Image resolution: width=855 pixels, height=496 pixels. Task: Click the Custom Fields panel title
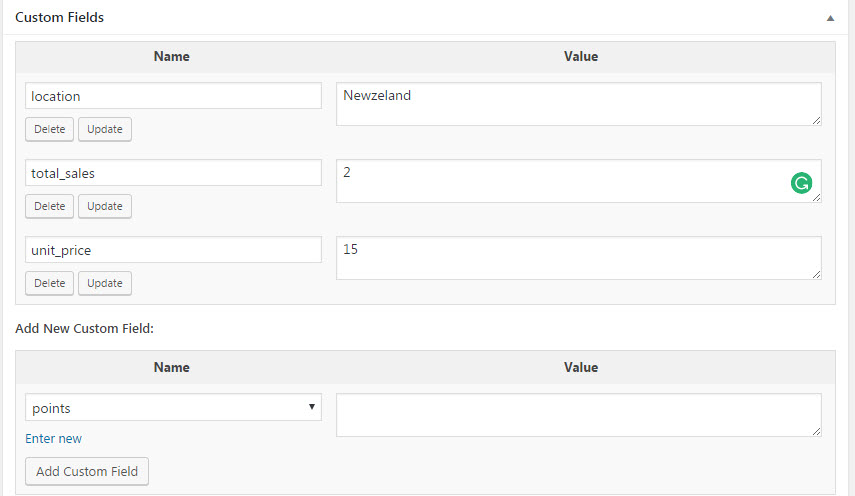(59, 17)
